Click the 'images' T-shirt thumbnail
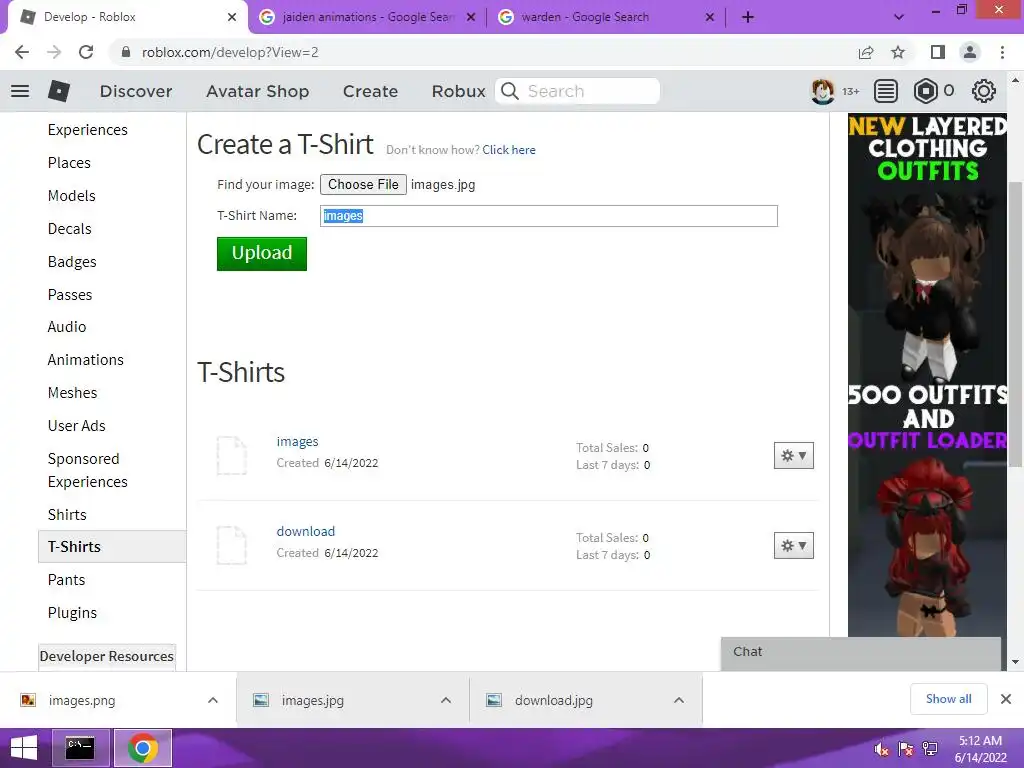The image size is (1024, 768). [232, 455]
